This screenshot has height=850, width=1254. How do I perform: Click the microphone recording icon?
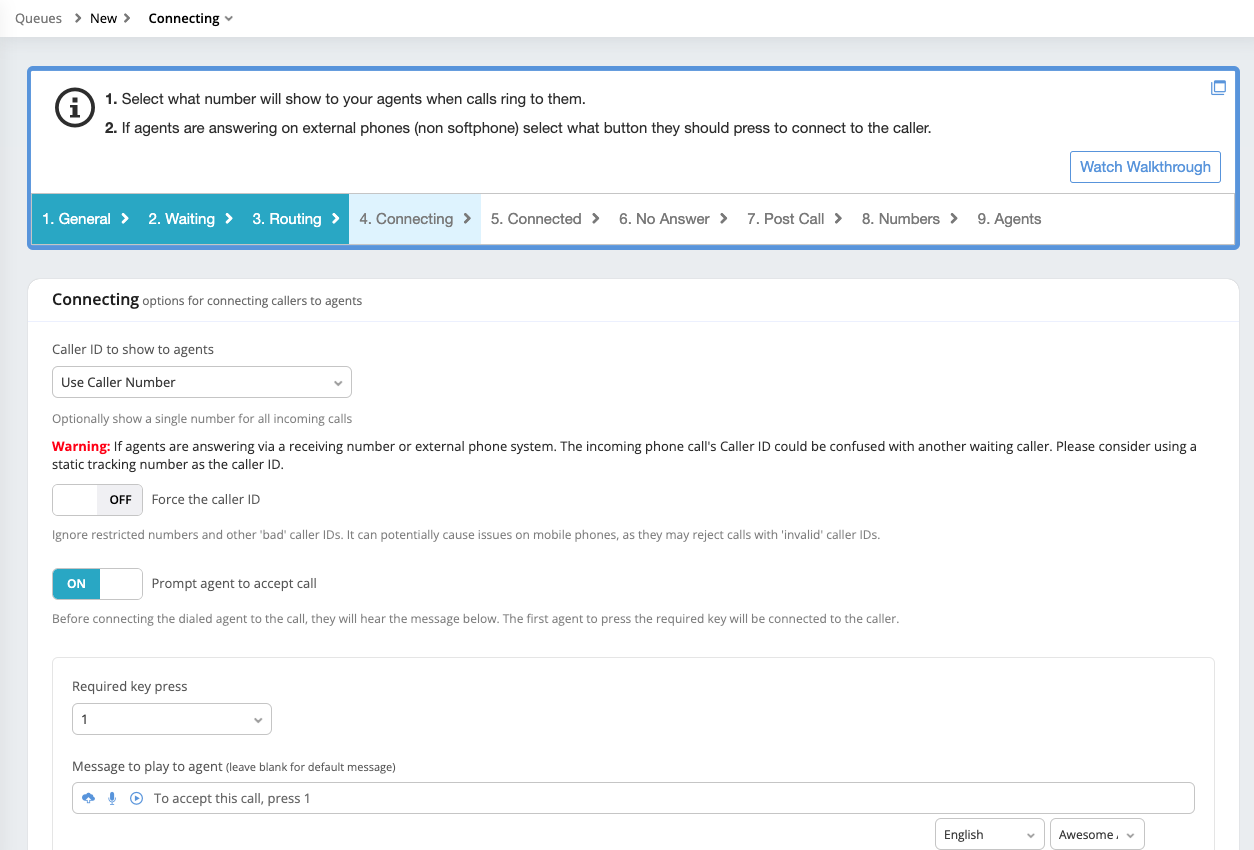[x=111, y=797]
